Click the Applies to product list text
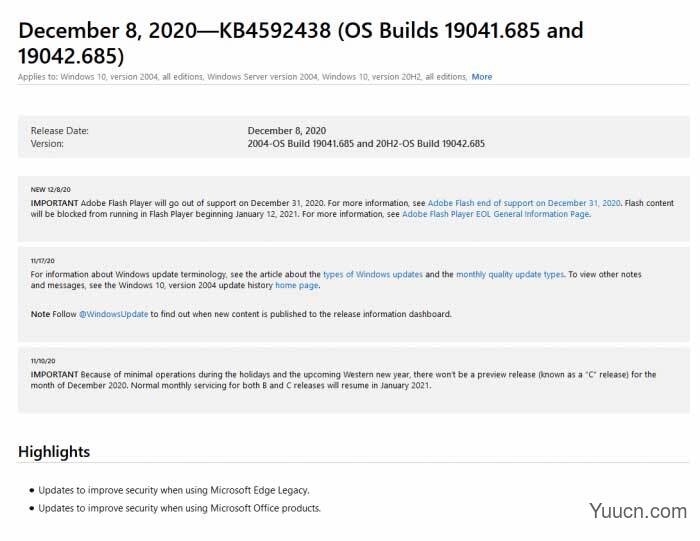The height and width of the screenshot is (541, 700). point(242,77)
